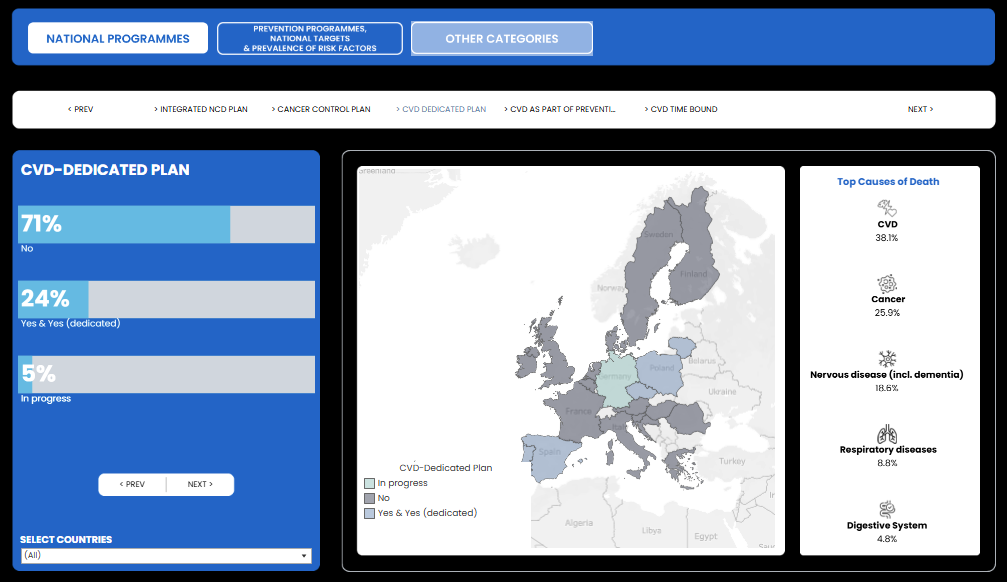
Task: Click the In progress legend color swatch
Action: [370, 483]
